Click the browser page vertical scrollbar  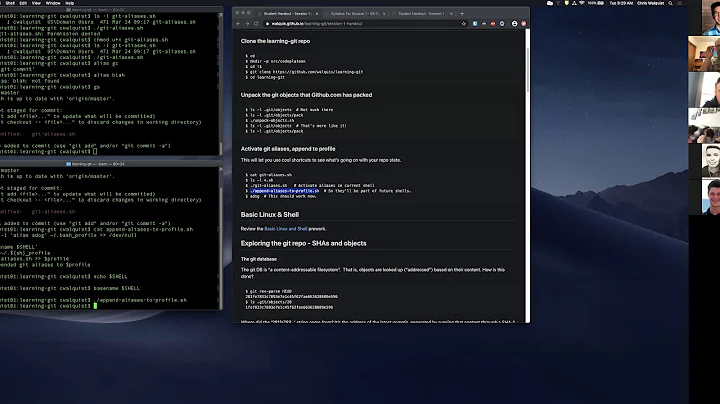[527, 174]
